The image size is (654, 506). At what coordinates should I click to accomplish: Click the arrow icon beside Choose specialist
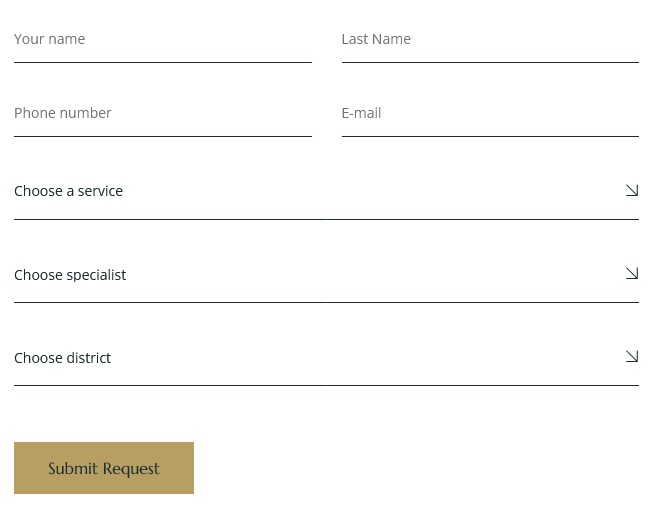(632, 273)
